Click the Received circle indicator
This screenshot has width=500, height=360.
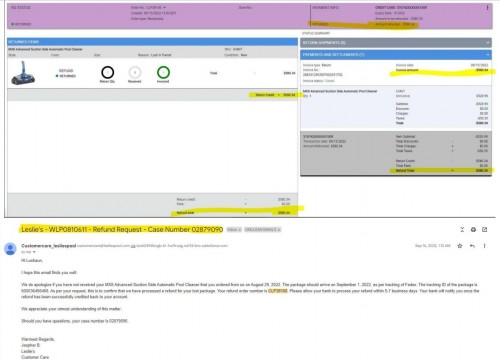click(135, 72)
